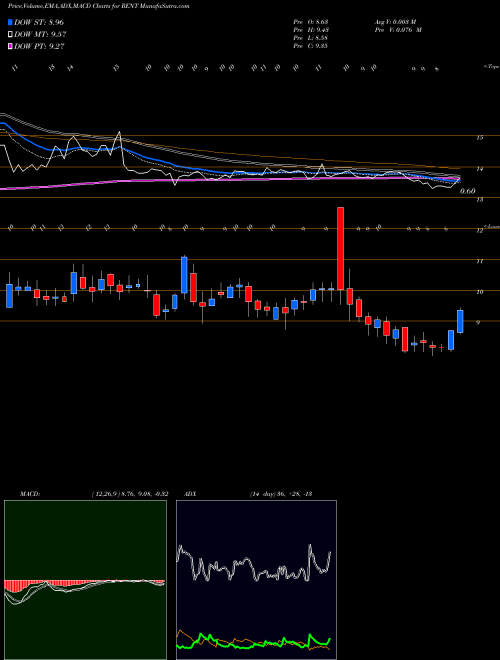Click the 10 price axis label
Image resolution: width=500 pixels, height=660 pixels.
[x=479, y=292]
